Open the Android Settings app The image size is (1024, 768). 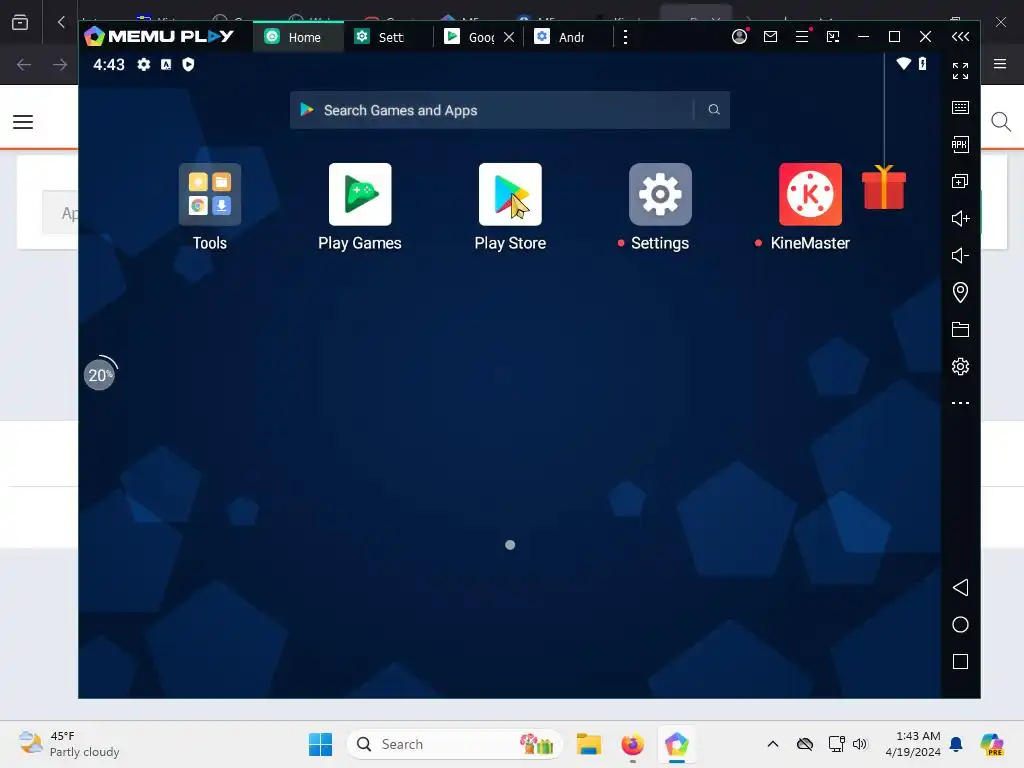pyautogui.click(x=660, y=194)
